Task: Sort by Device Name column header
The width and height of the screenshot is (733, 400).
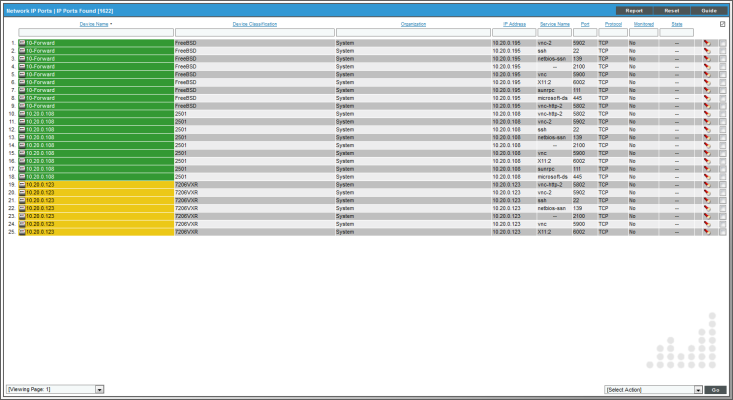Action: click(94, 24)
